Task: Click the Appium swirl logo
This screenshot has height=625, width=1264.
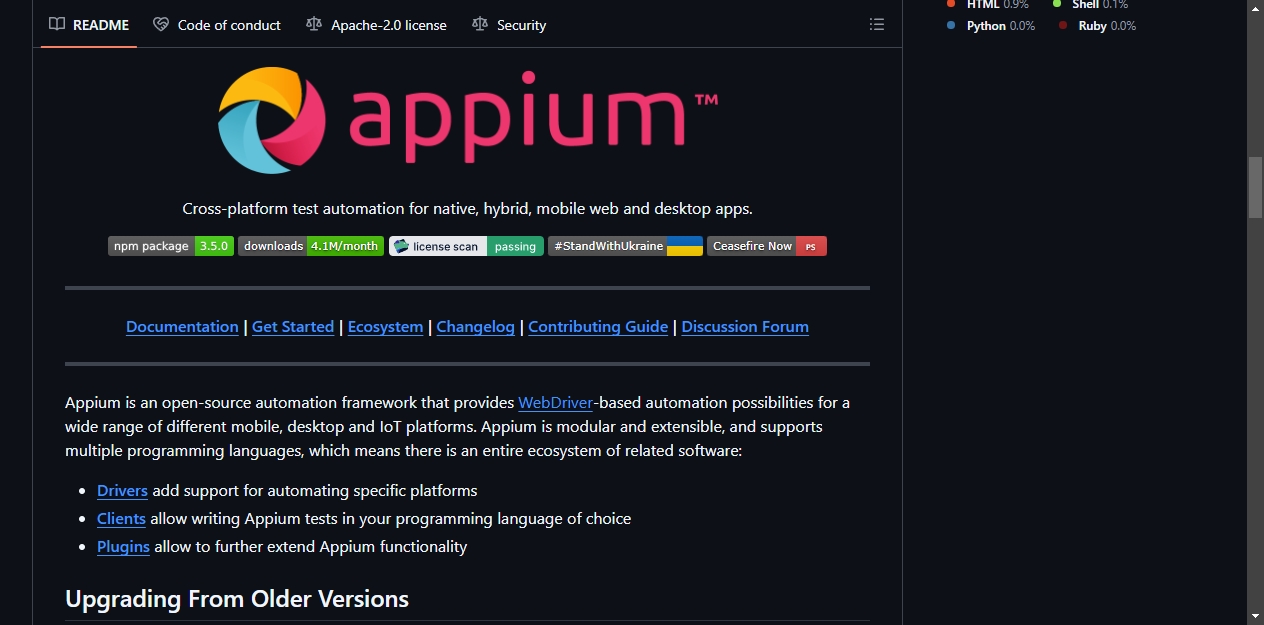Action: (271, 120)
